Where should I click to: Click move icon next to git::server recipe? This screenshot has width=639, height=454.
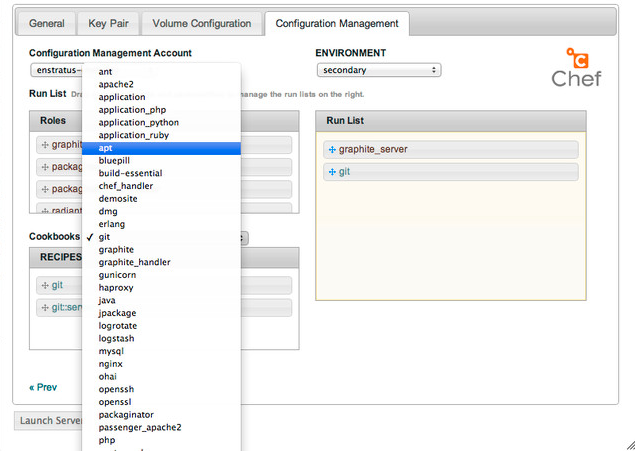45,308
